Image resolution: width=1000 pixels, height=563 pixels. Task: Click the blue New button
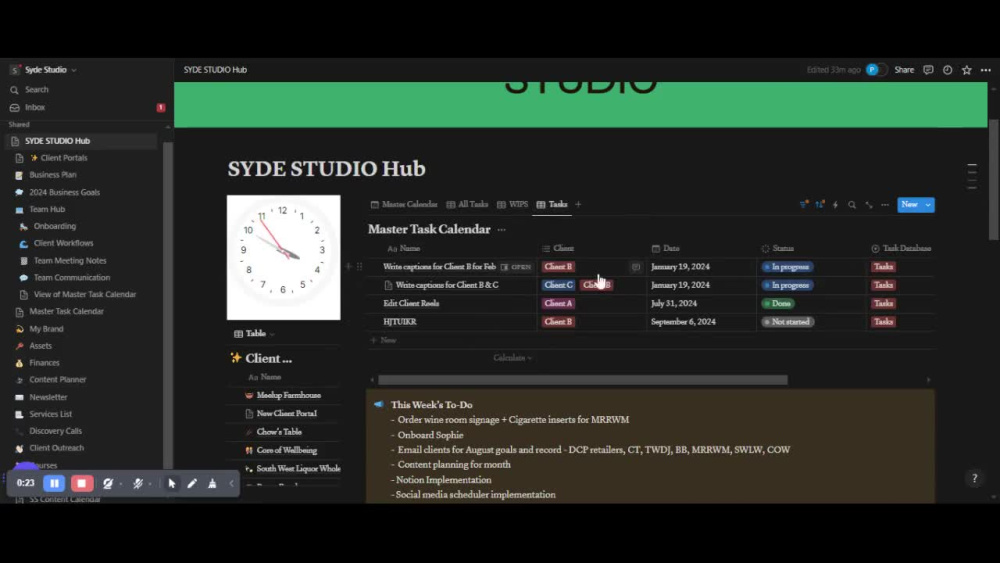(909, 205)
